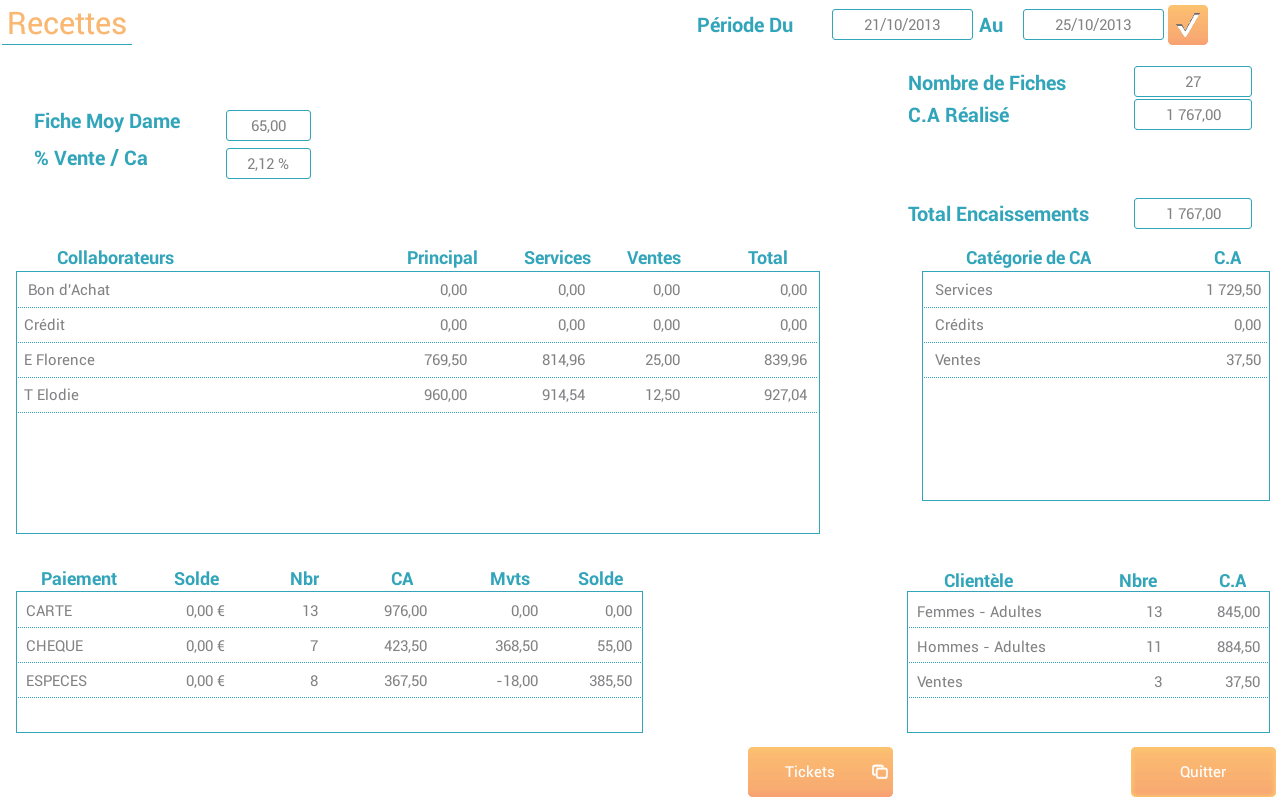Click the % Vente / Ca field
1280x800 pixels.
click(x=268, y=164)
